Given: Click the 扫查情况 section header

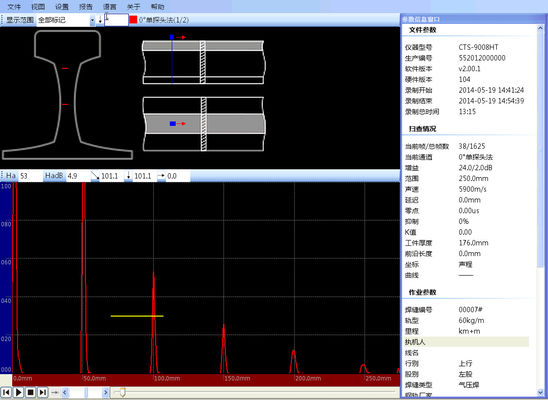Looking at the screenshot, I should pyautogui.click(x=422, y=129).
